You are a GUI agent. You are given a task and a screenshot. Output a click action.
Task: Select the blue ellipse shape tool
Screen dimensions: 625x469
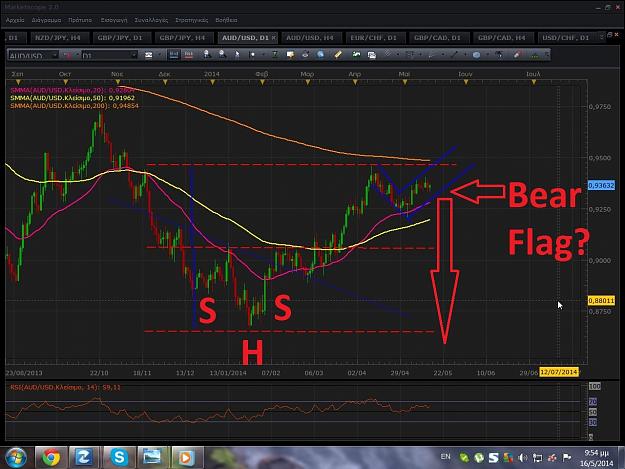tap(476, 55)
